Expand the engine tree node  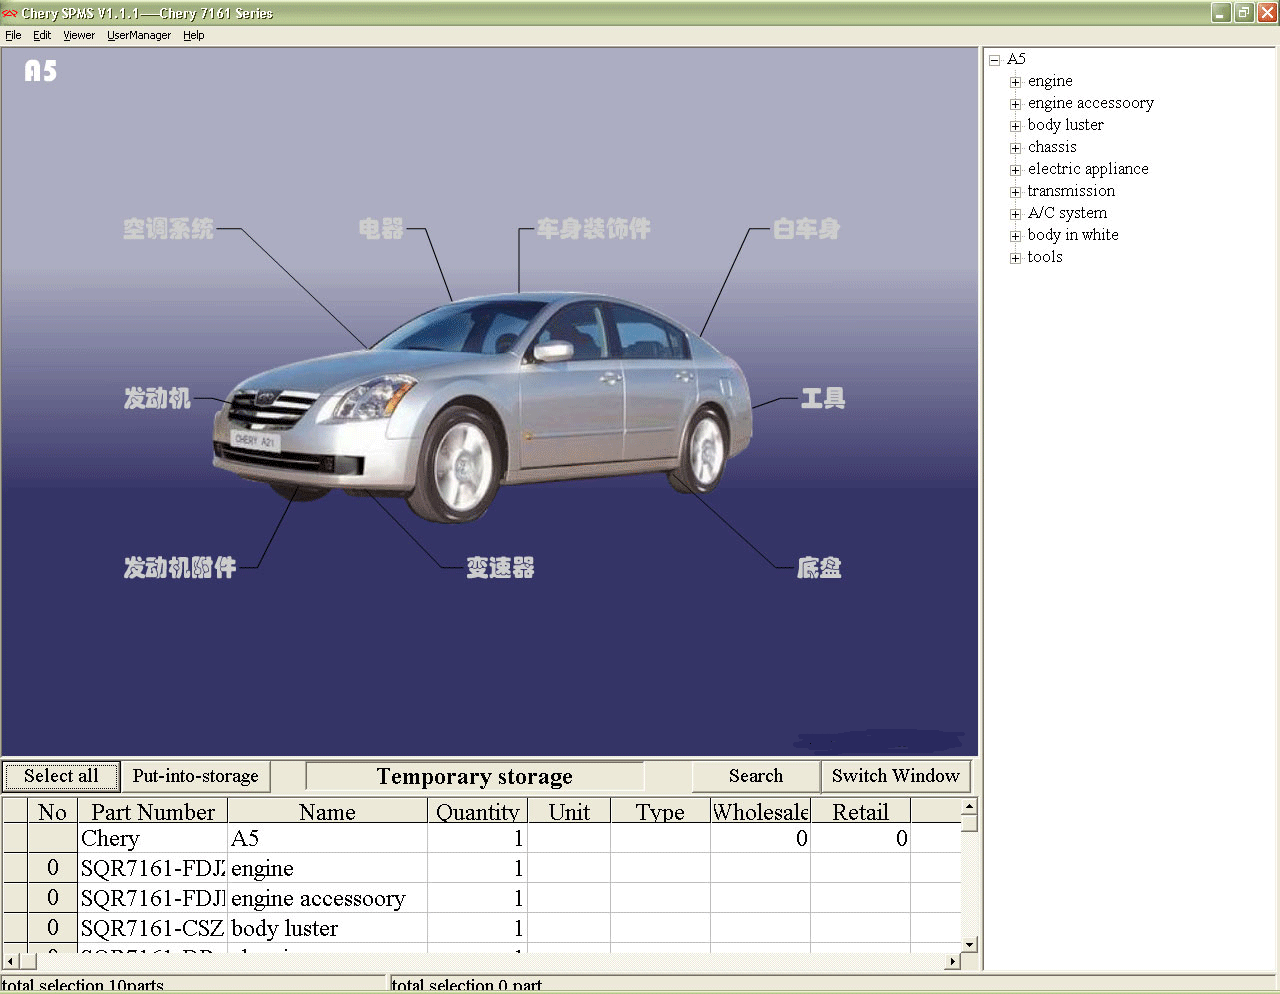[1015, 82]
